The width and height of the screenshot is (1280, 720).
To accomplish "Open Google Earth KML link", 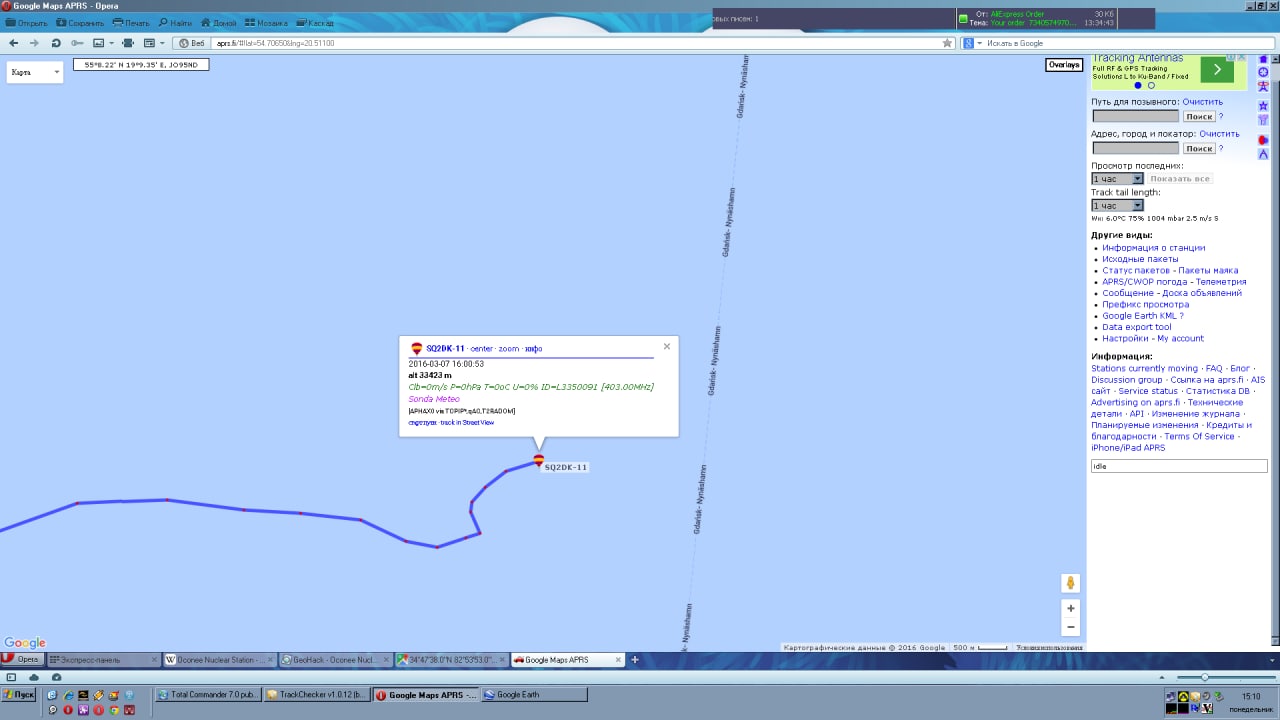I will [x=1139, y=316].
